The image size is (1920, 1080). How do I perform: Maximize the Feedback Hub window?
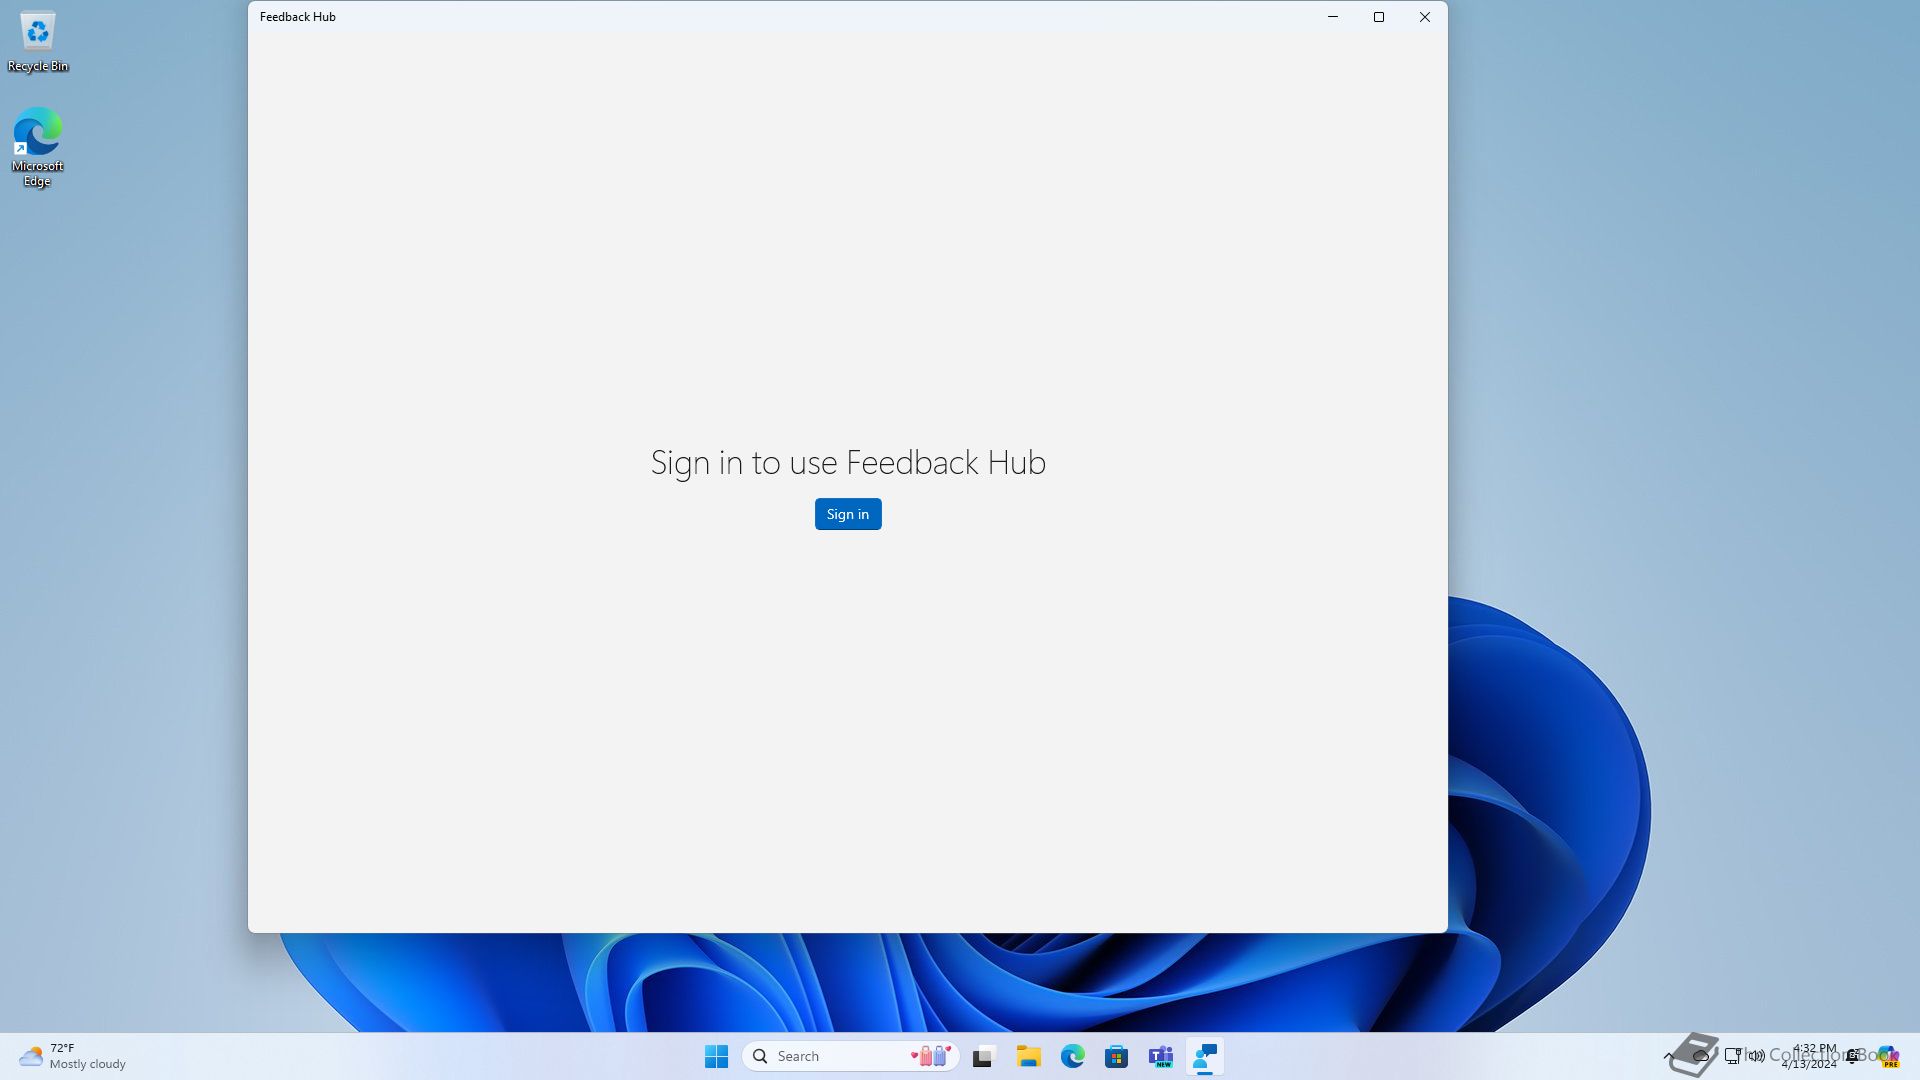tap(1379, 17)
